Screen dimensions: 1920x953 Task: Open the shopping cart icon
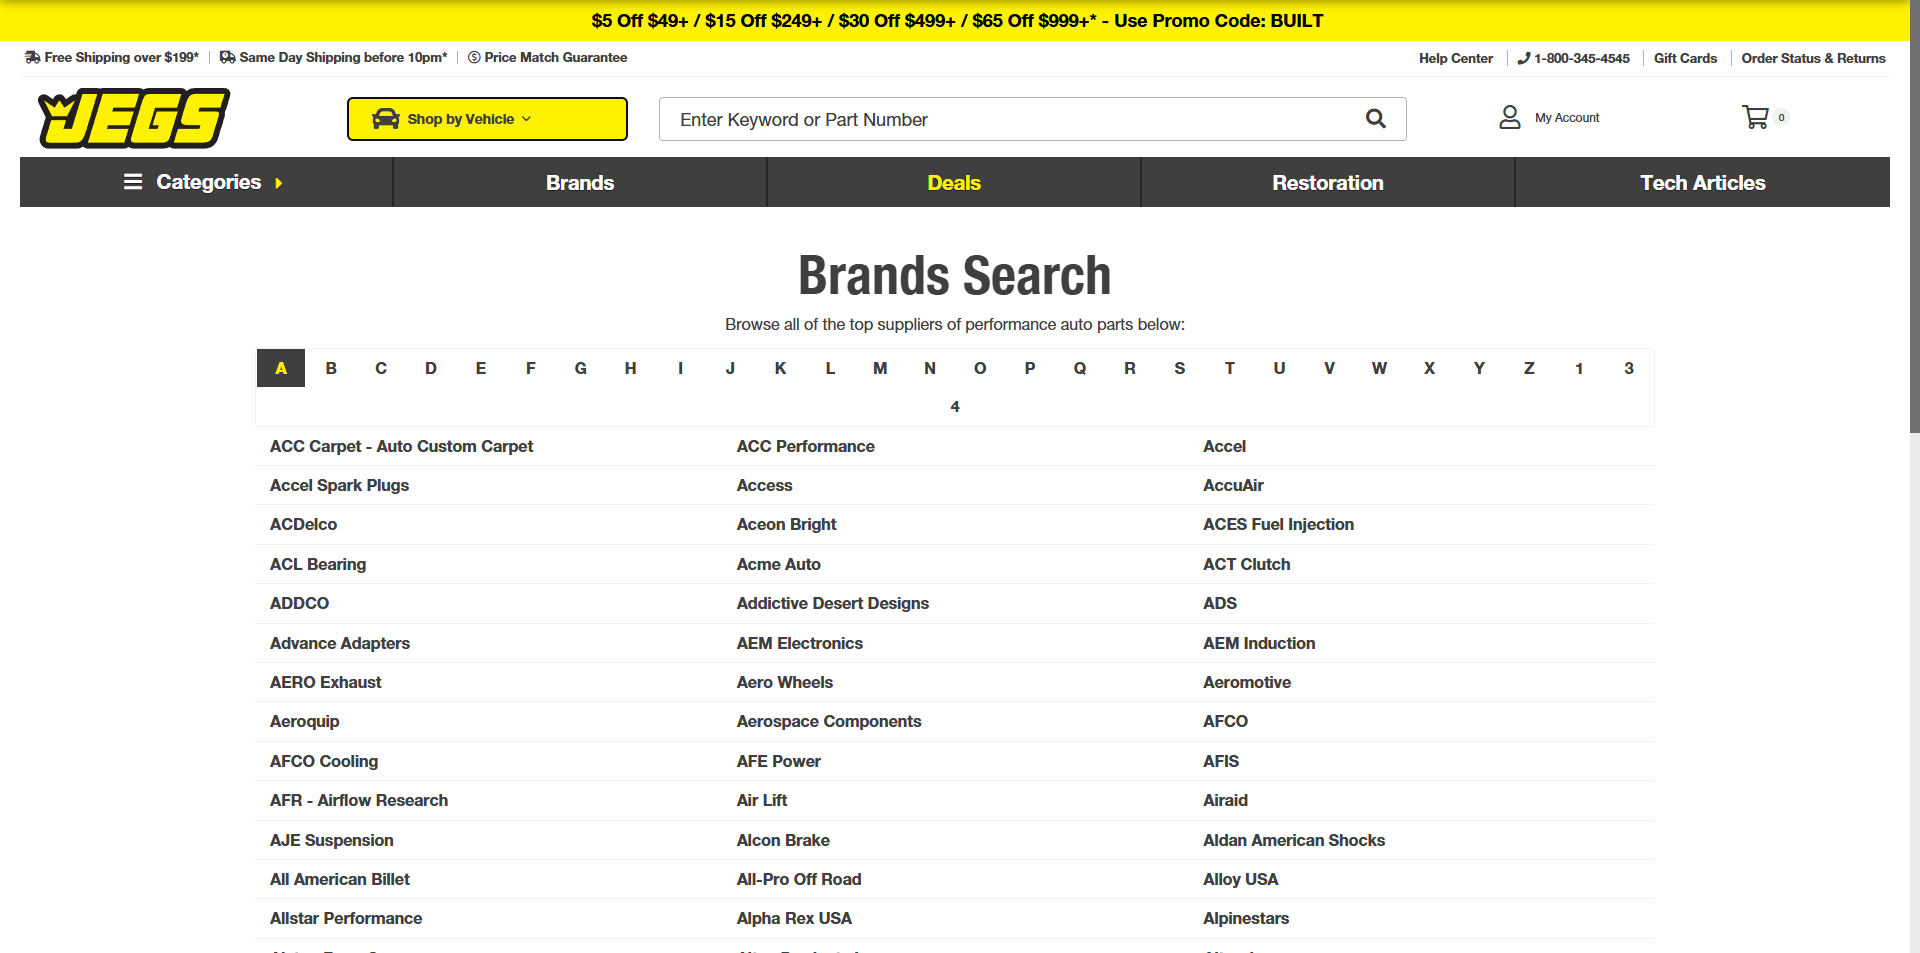point(1755,117)
